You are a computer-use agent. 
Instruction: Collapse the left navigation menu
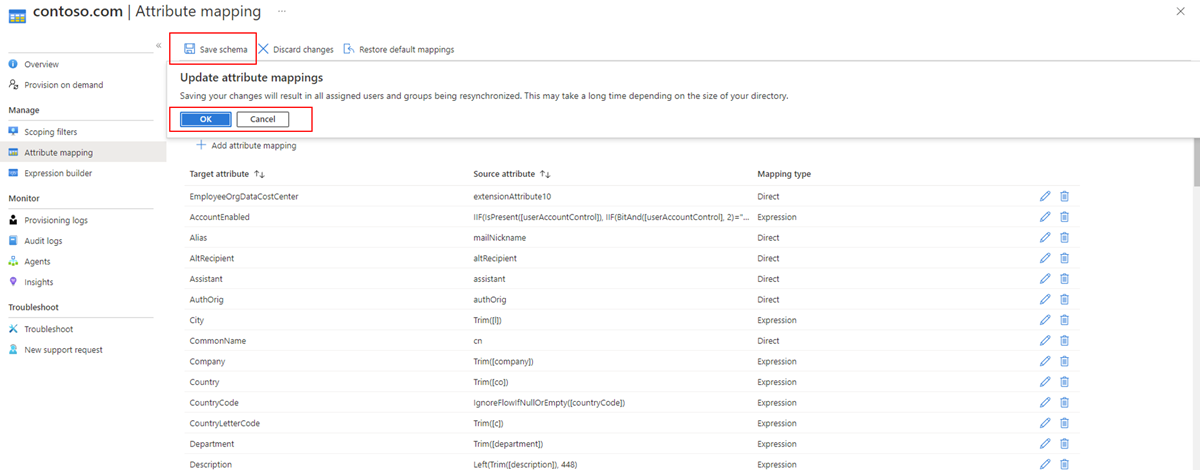(x=158, y=46)
